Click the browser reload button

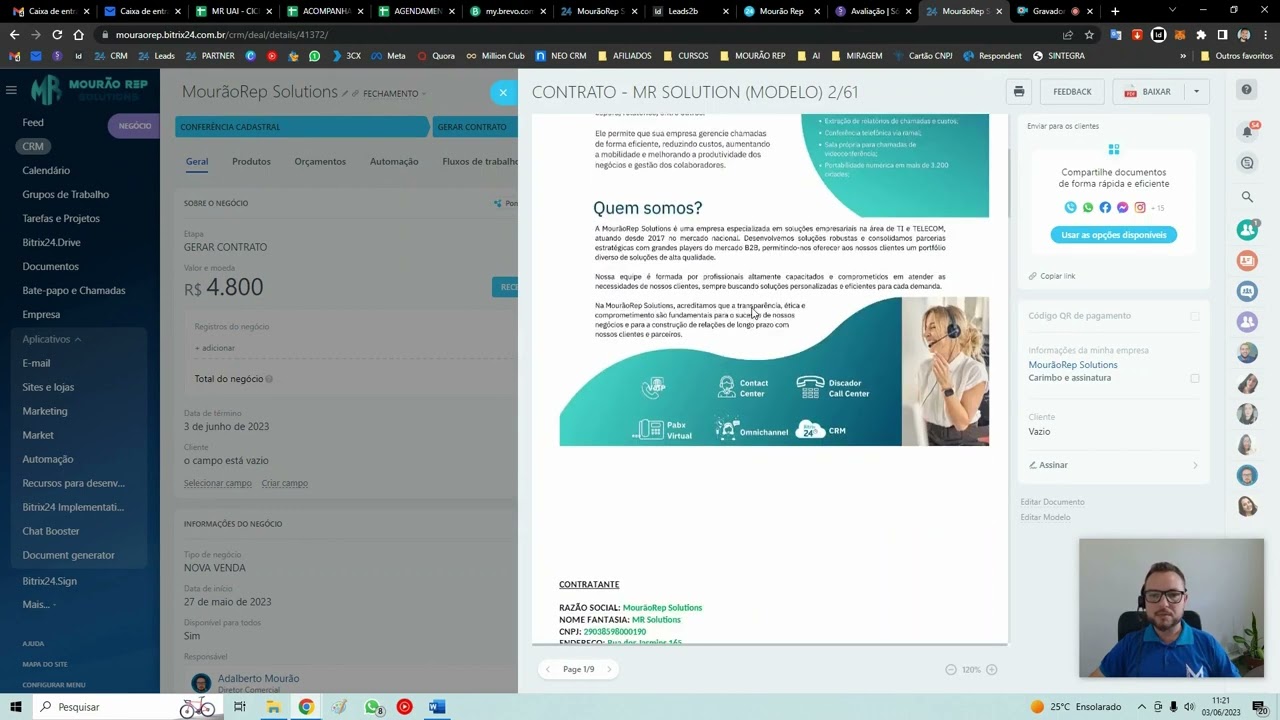tap(57, 34)
